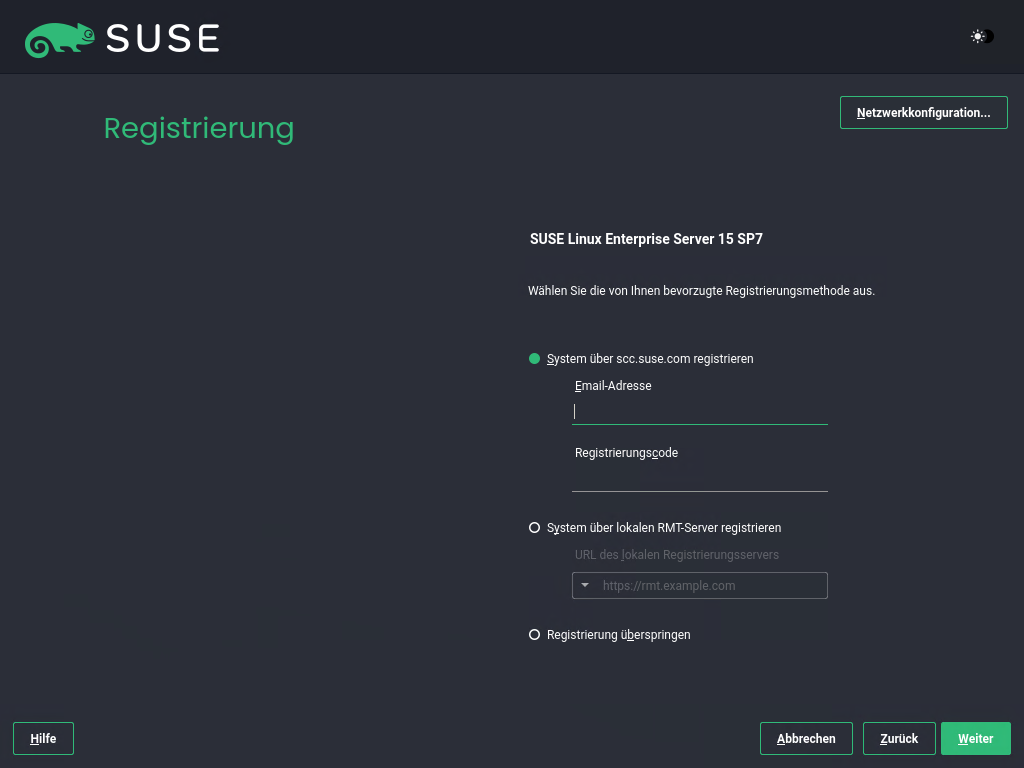1024x768 pixels.
Task: Focus the Registrierungscode input field
Action: pyautogui.click(x=699, y=479)
